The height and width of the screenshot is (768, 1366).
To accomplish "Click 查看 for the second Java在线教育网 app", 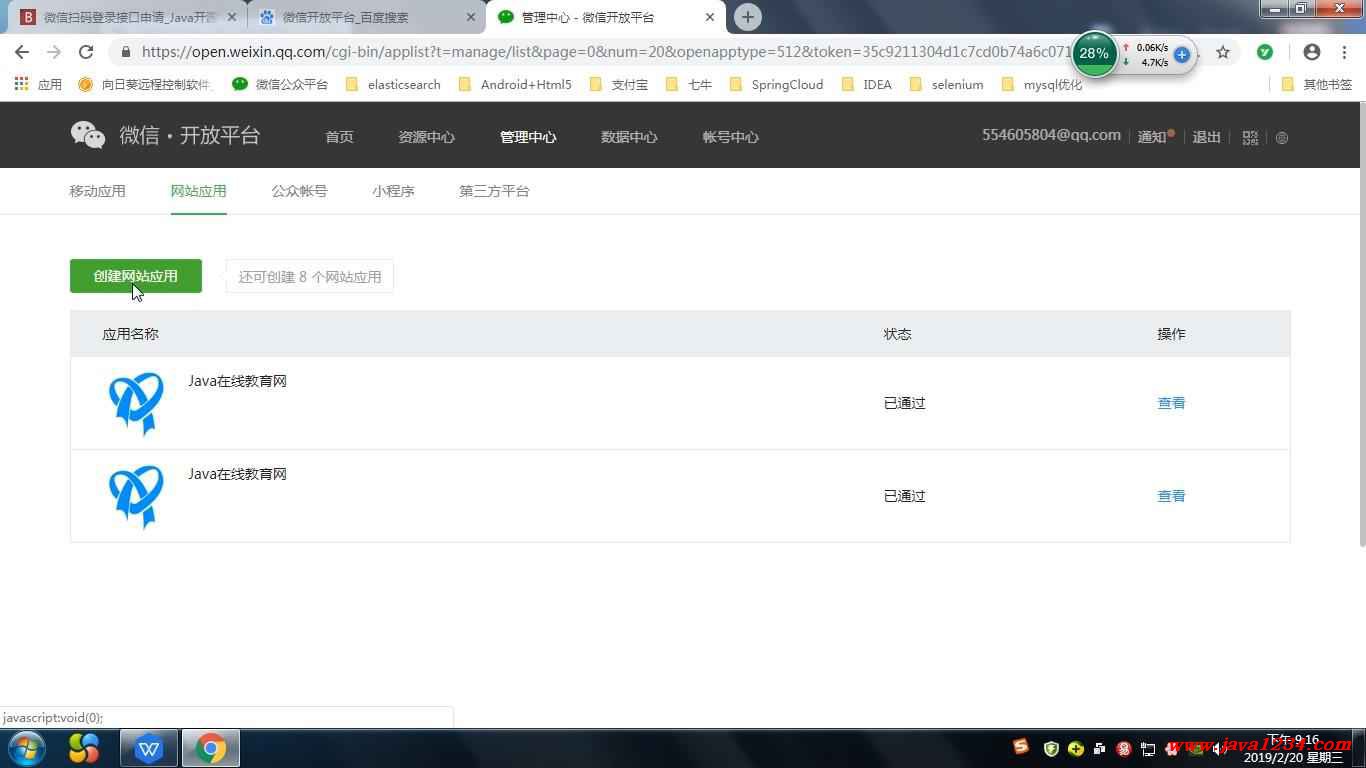I will tap(1171, 496).
